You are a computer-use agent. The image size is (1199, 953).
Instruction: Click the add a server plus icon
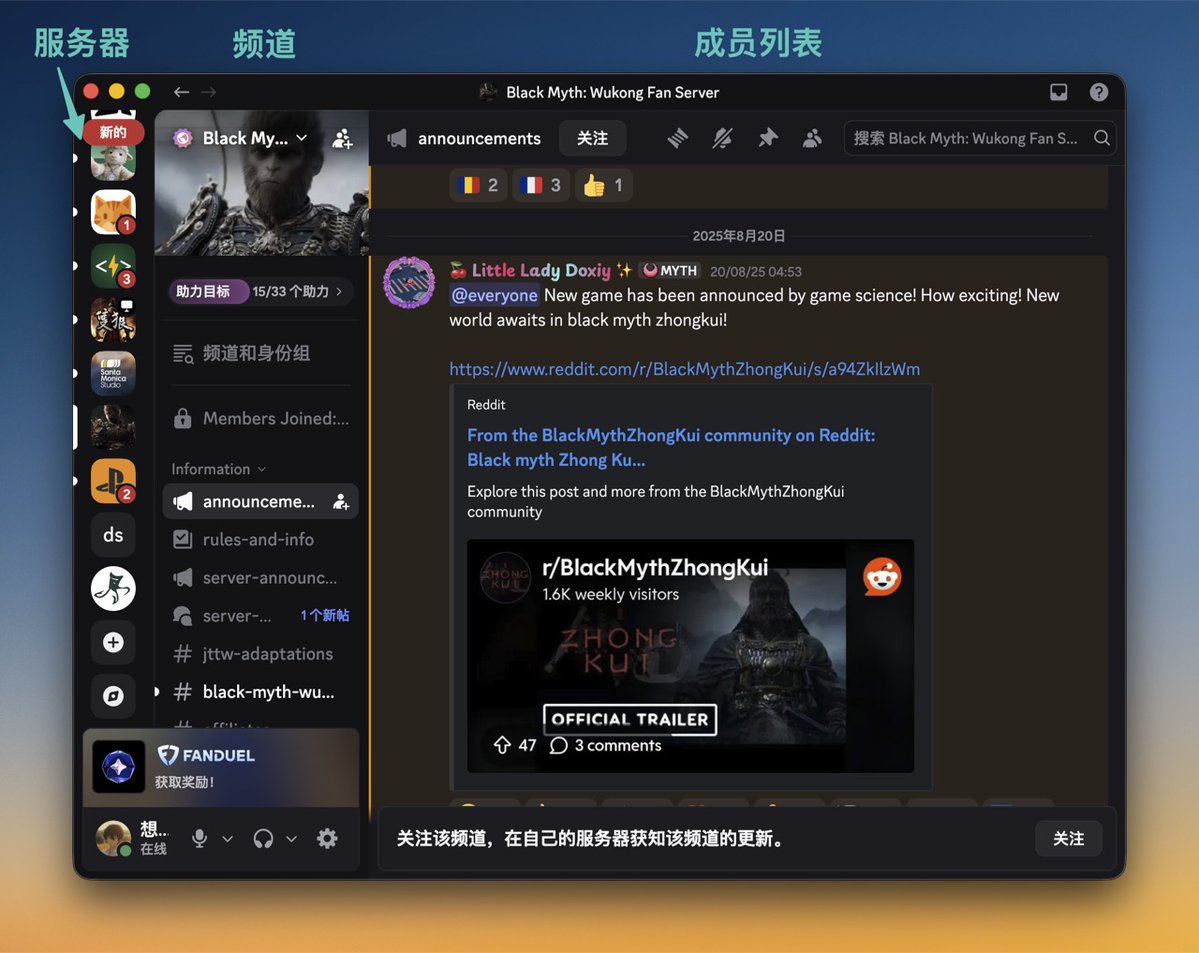tap(113, 642)
